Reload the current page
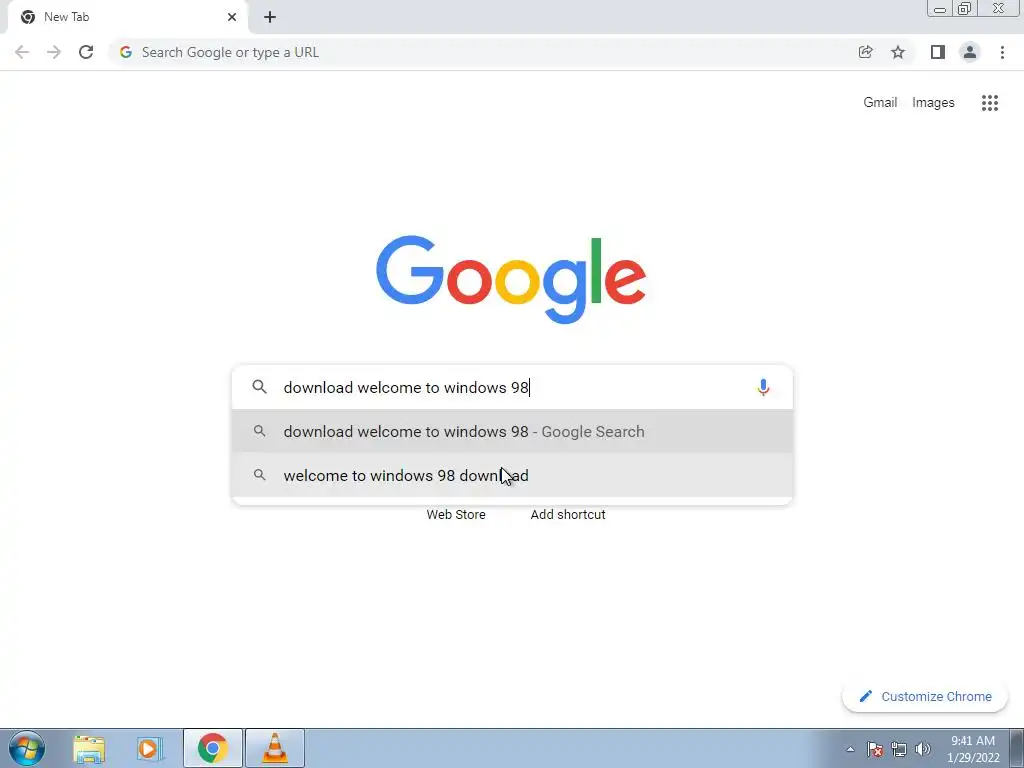 pos(86,52)
